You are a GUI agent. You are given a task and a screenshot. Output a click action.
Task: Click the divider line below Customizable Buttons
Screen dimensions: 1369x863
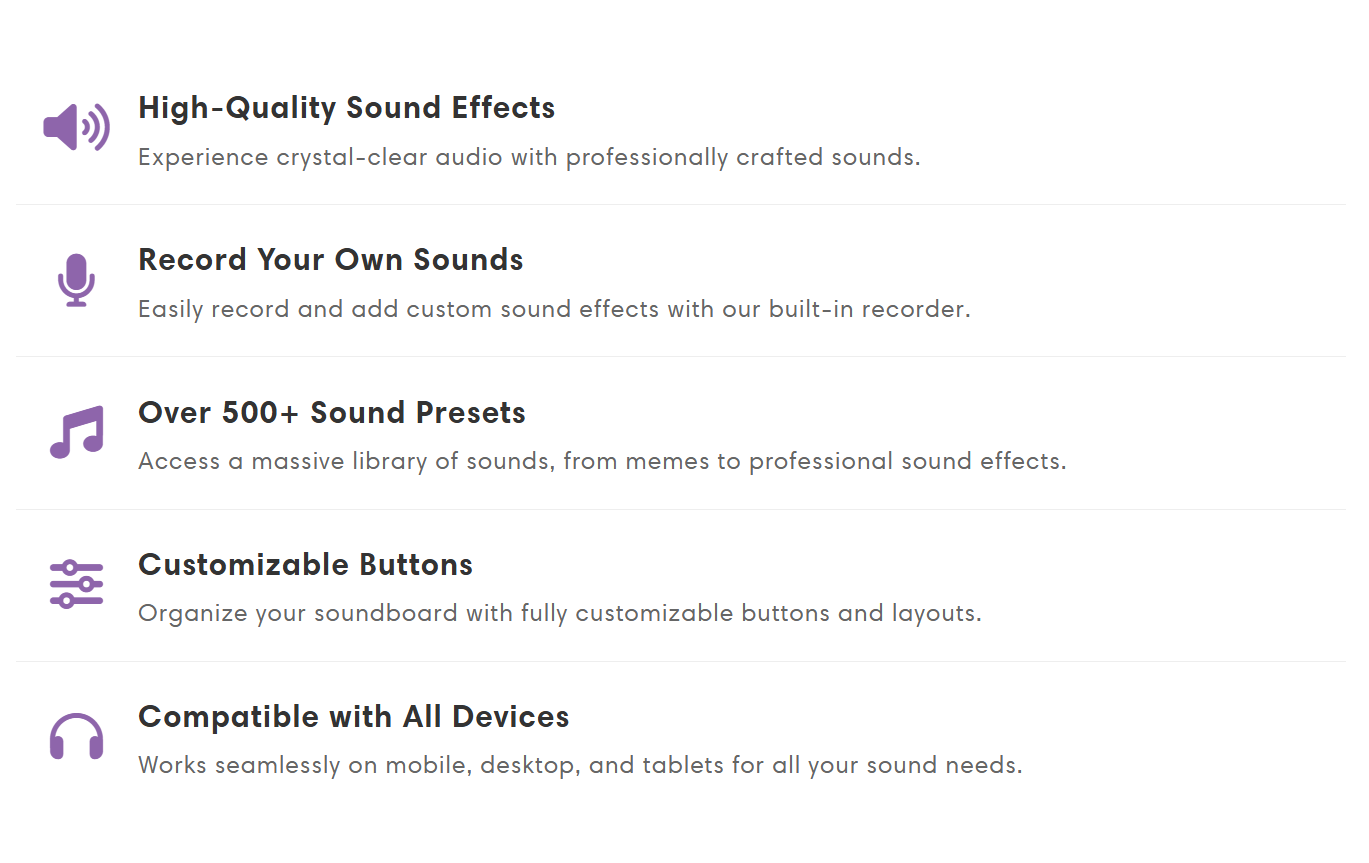coord(681,661)
